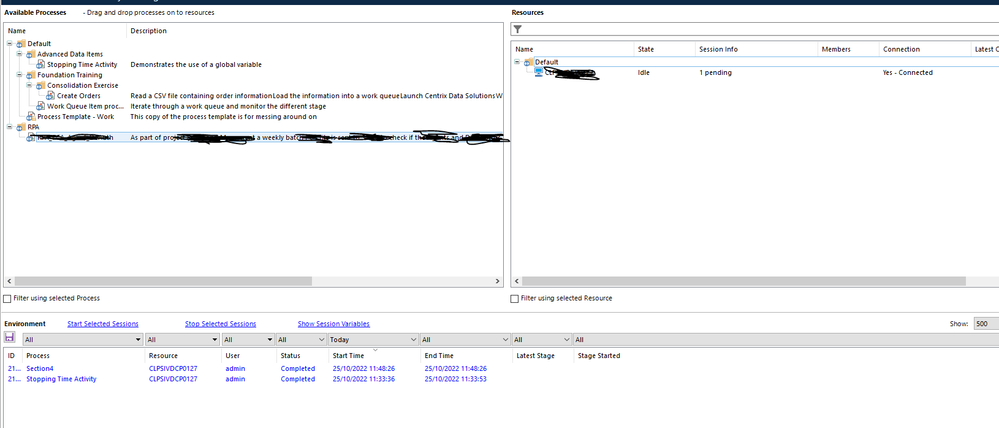Sort sessions by the Process column header
999x428 pixels.
(x=38, y=355)
